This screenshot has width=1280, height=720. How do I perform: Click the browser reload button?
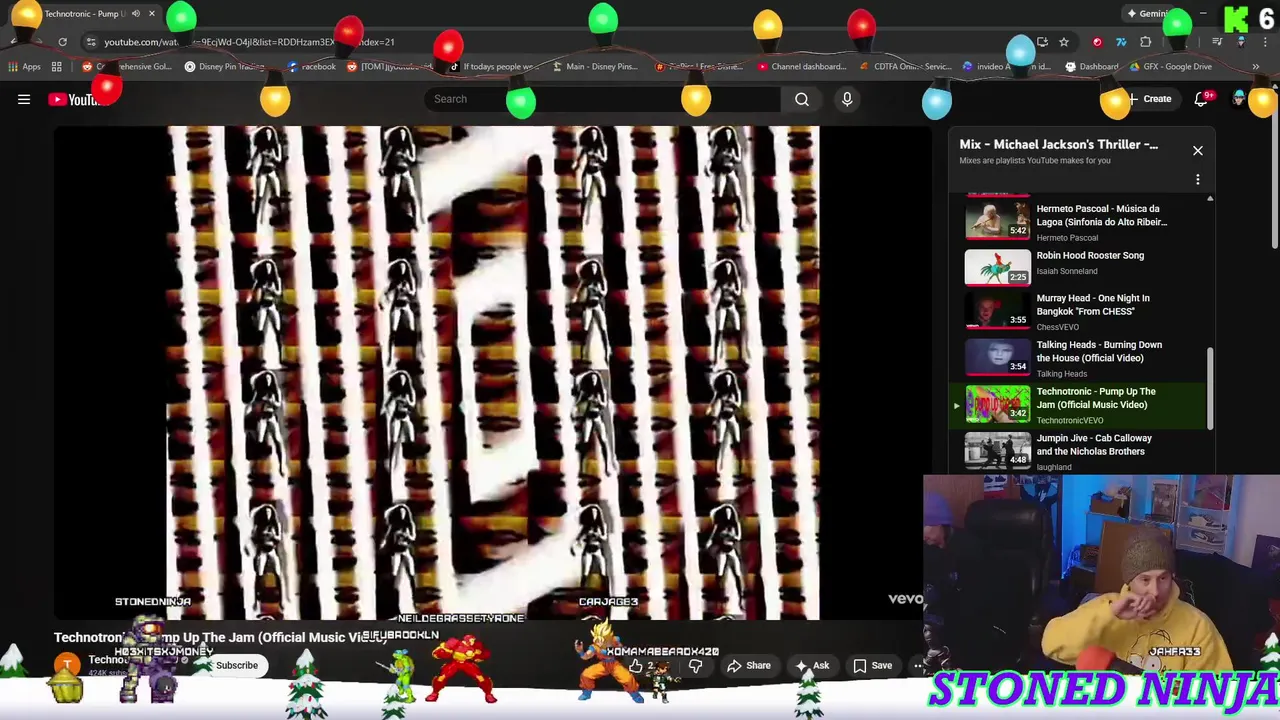click(x=62, y=42)
